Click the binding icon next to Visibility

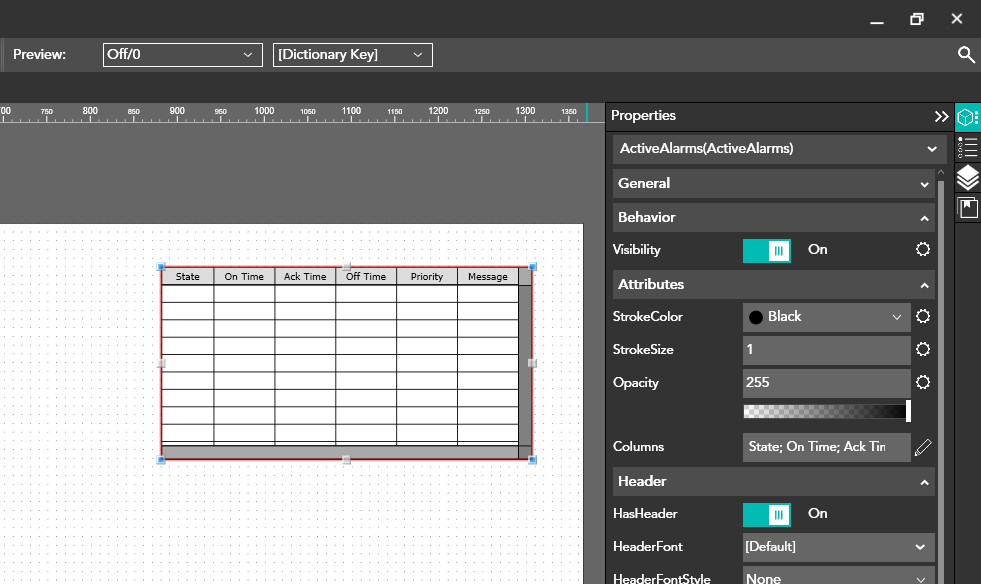[923, 250]
